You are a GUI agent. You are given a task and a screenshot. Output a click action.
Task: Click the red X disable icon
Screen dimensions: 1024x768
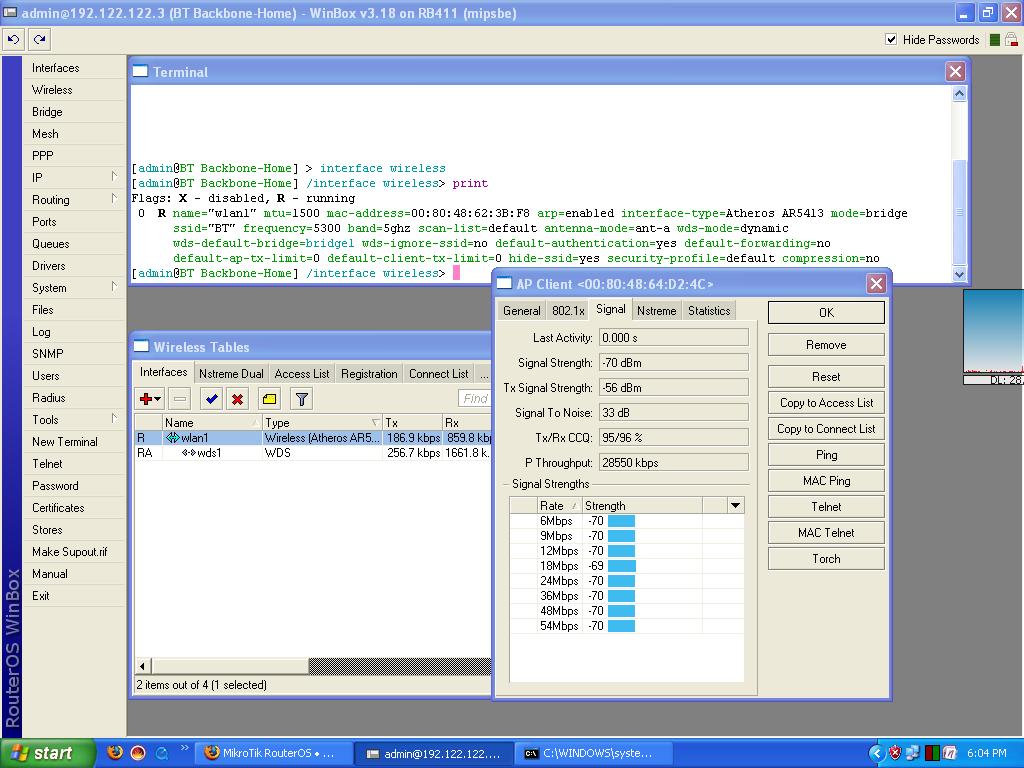point(238,399)
